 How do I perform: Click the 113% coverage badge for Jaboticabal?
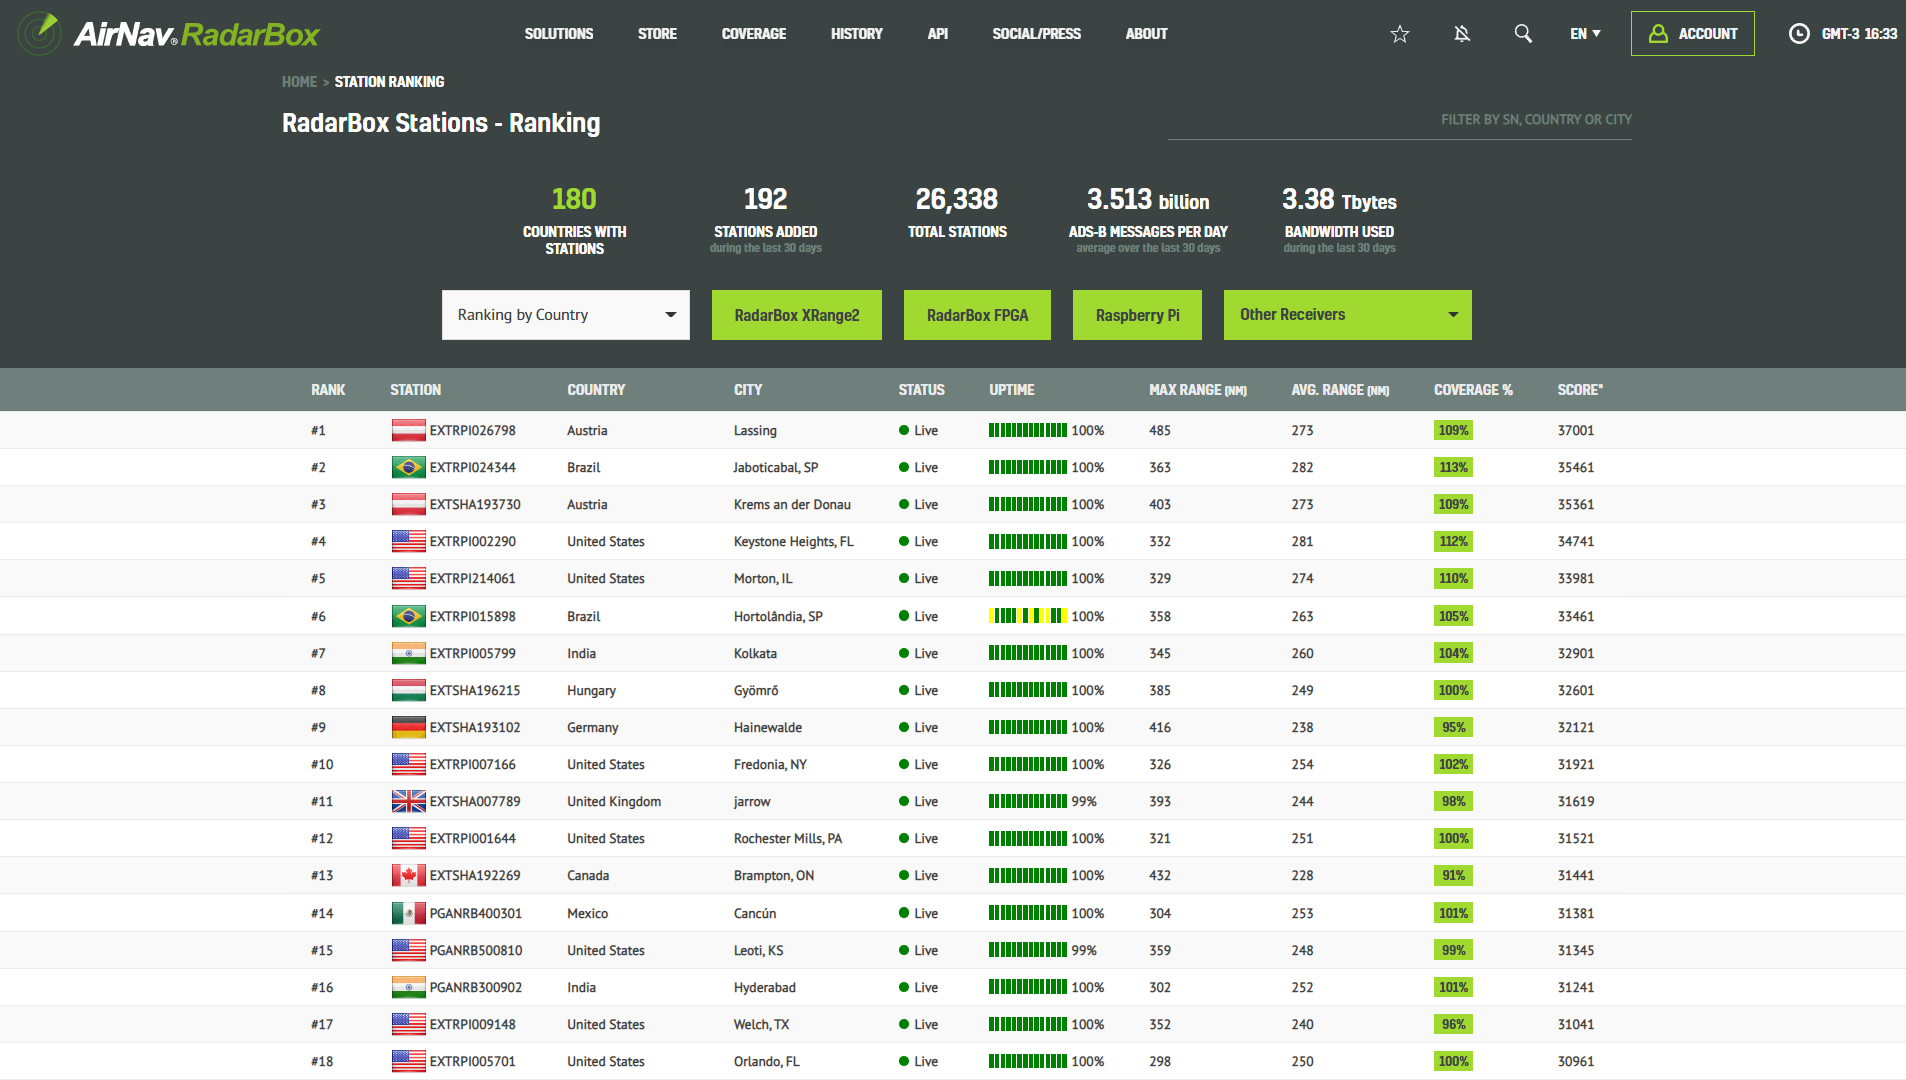point(1453,468)
